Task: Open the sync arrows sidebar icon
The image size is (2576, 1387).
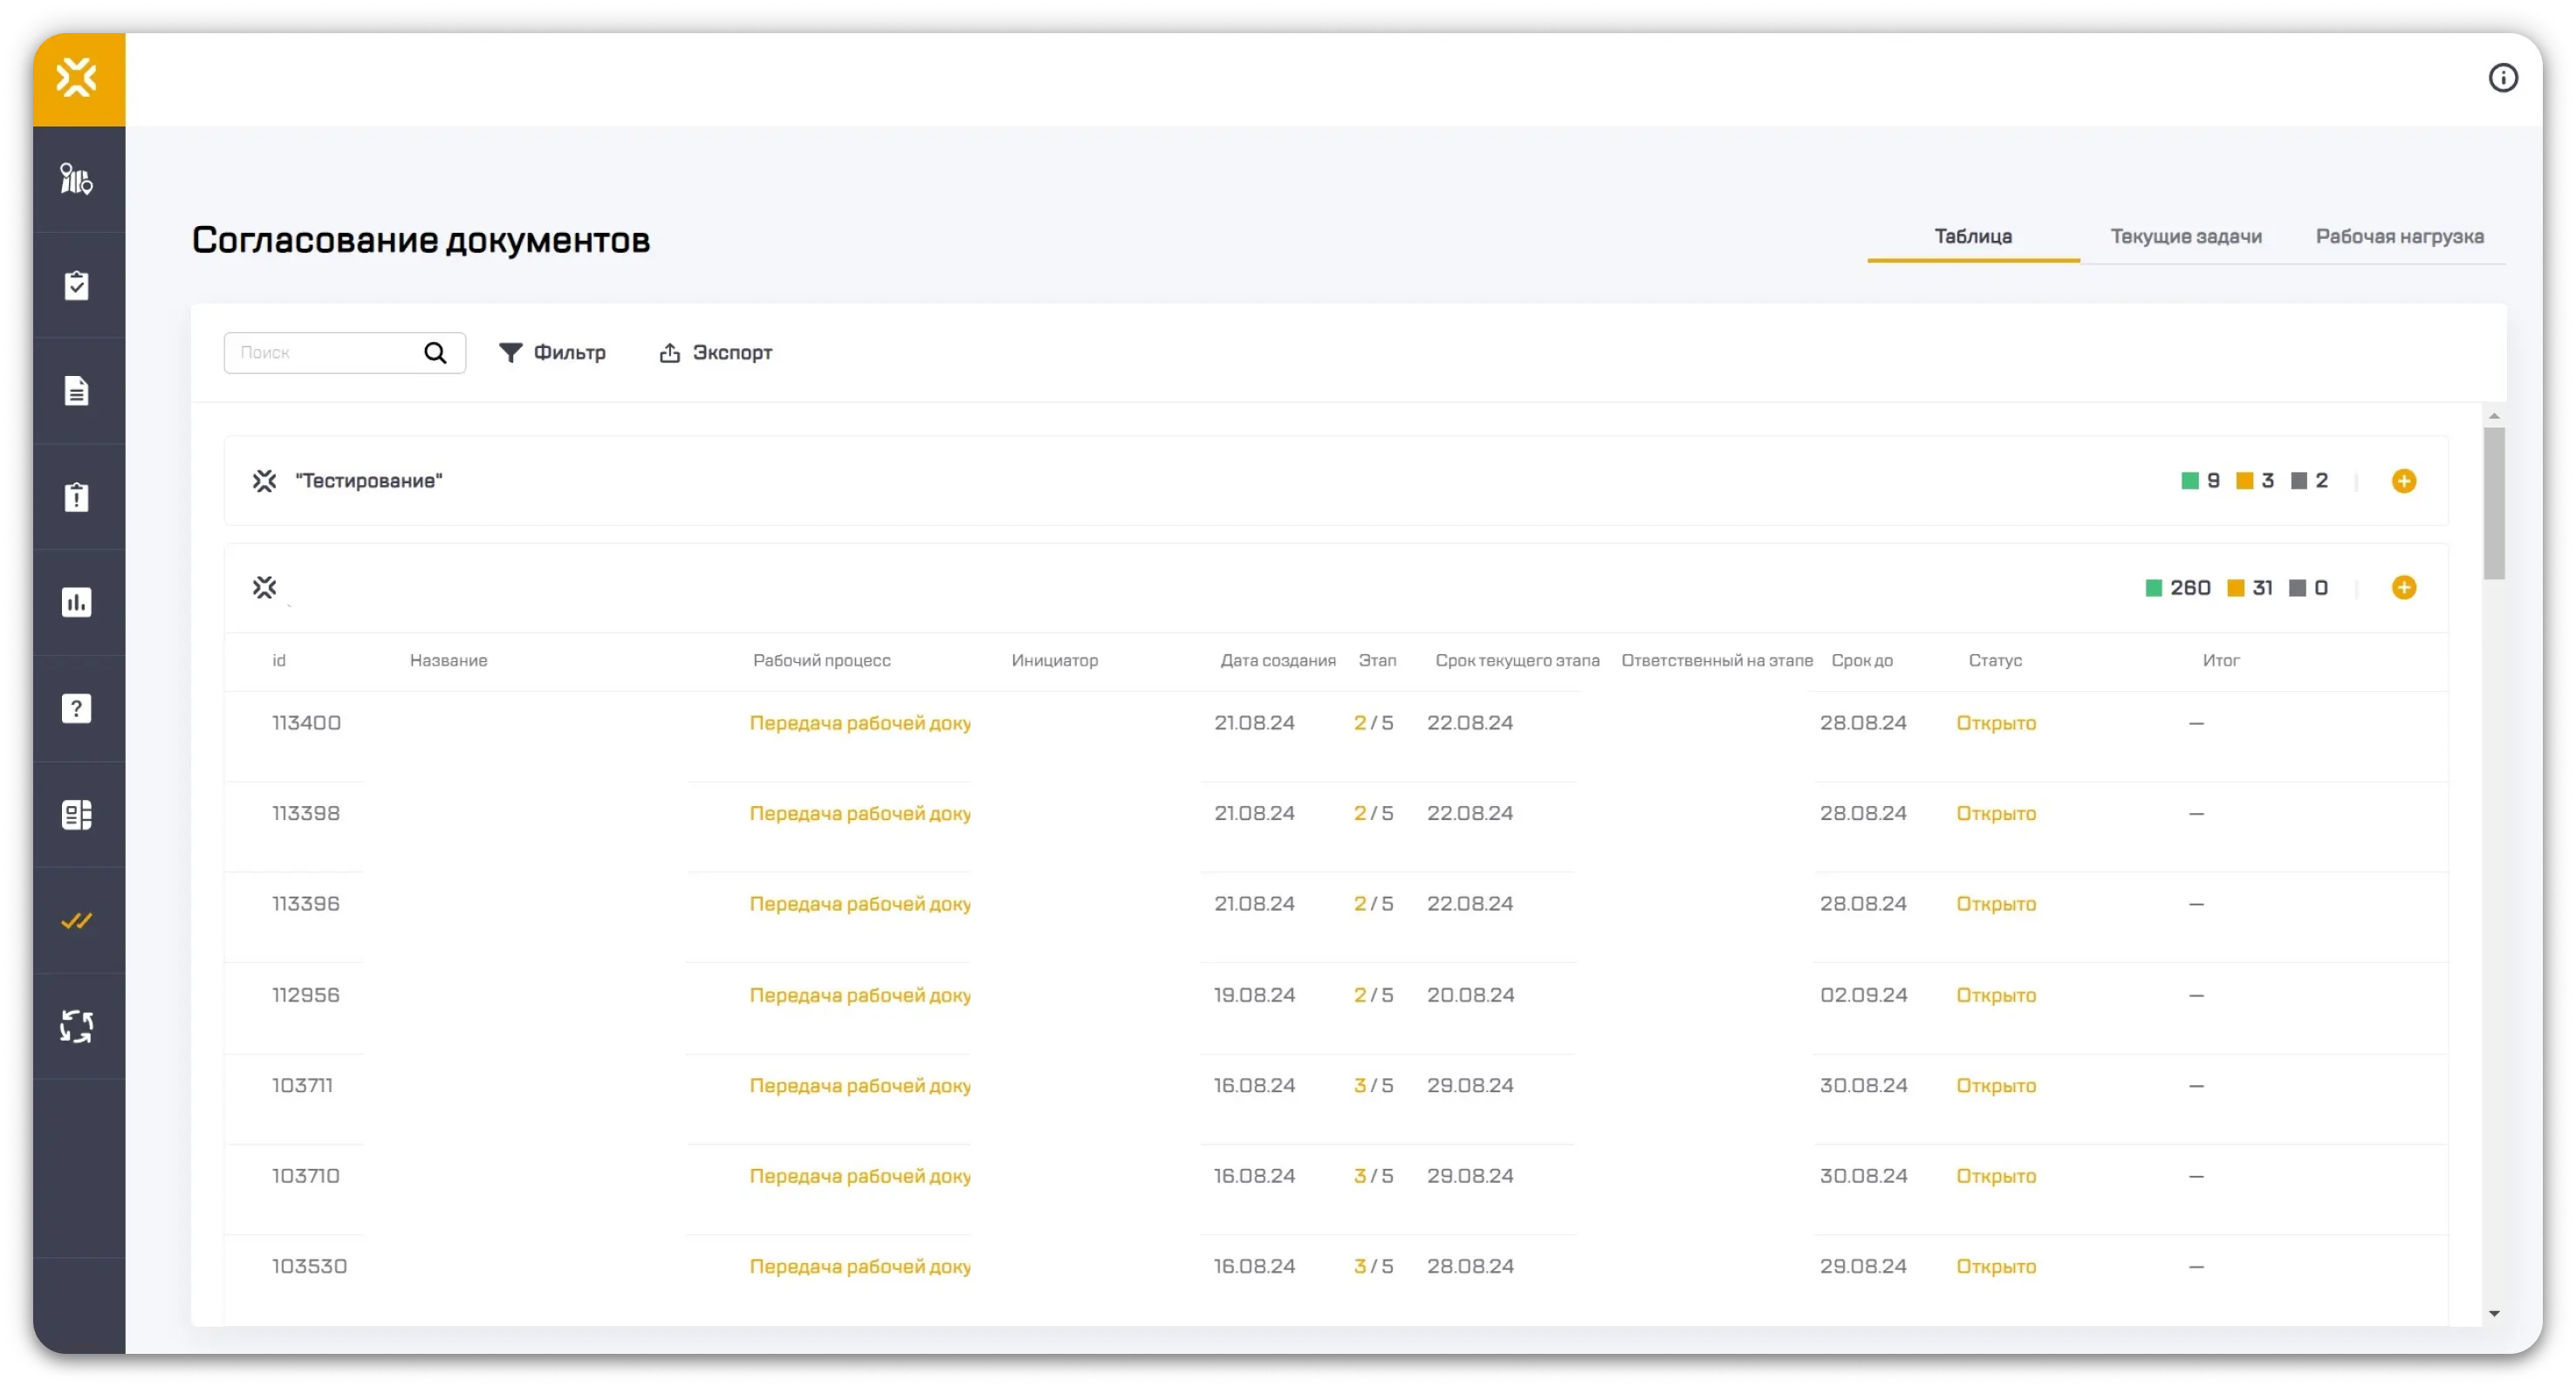Action: [77, 1026]
